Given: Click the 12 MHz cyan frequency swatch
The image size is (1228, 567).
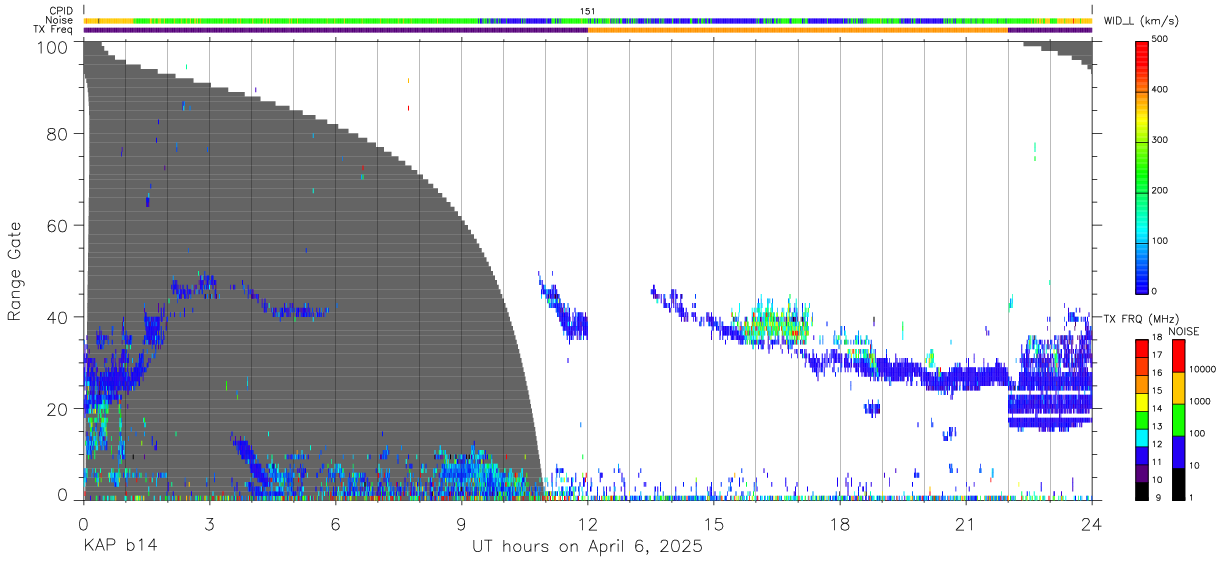Looking at the screenshot, I should click(1142, 436).
